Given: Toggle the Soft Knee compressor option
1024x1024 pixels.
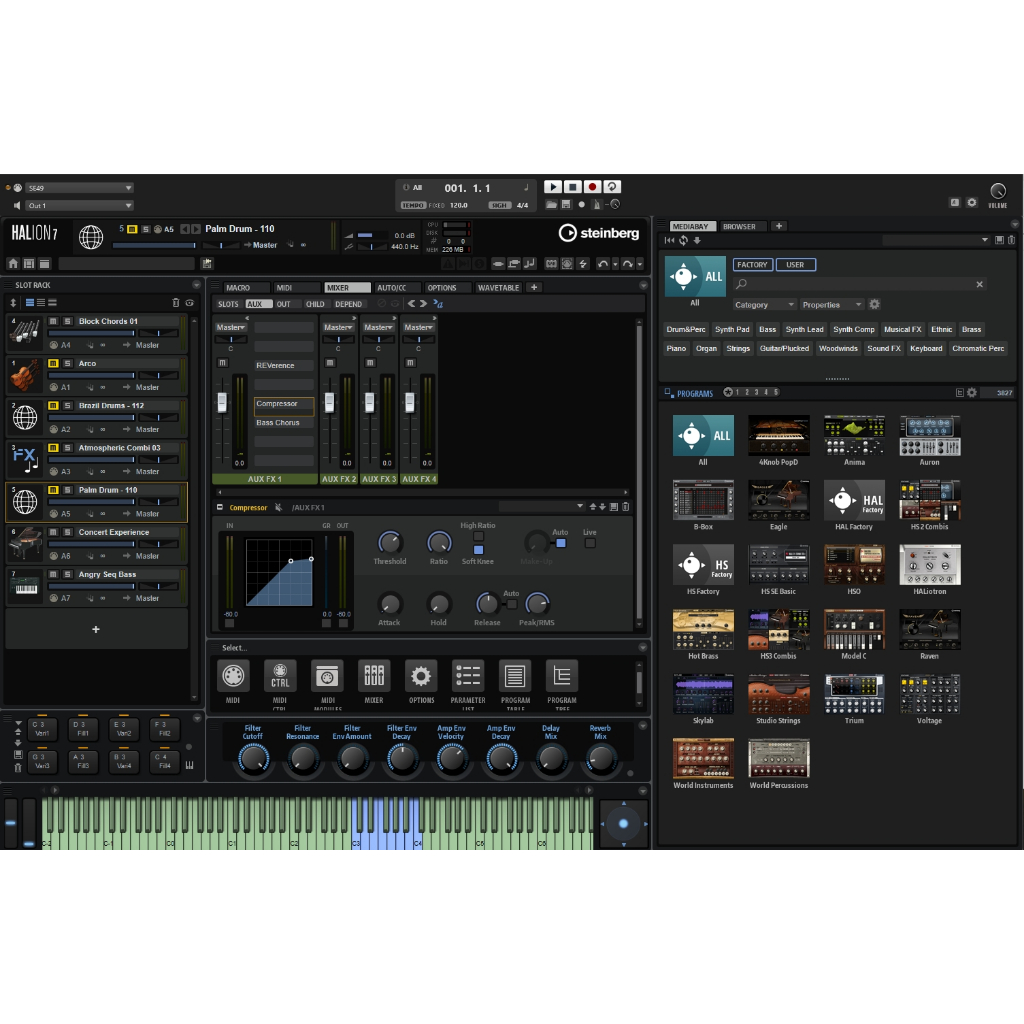Looking at the screenshot, I should [x=478, y=550].
